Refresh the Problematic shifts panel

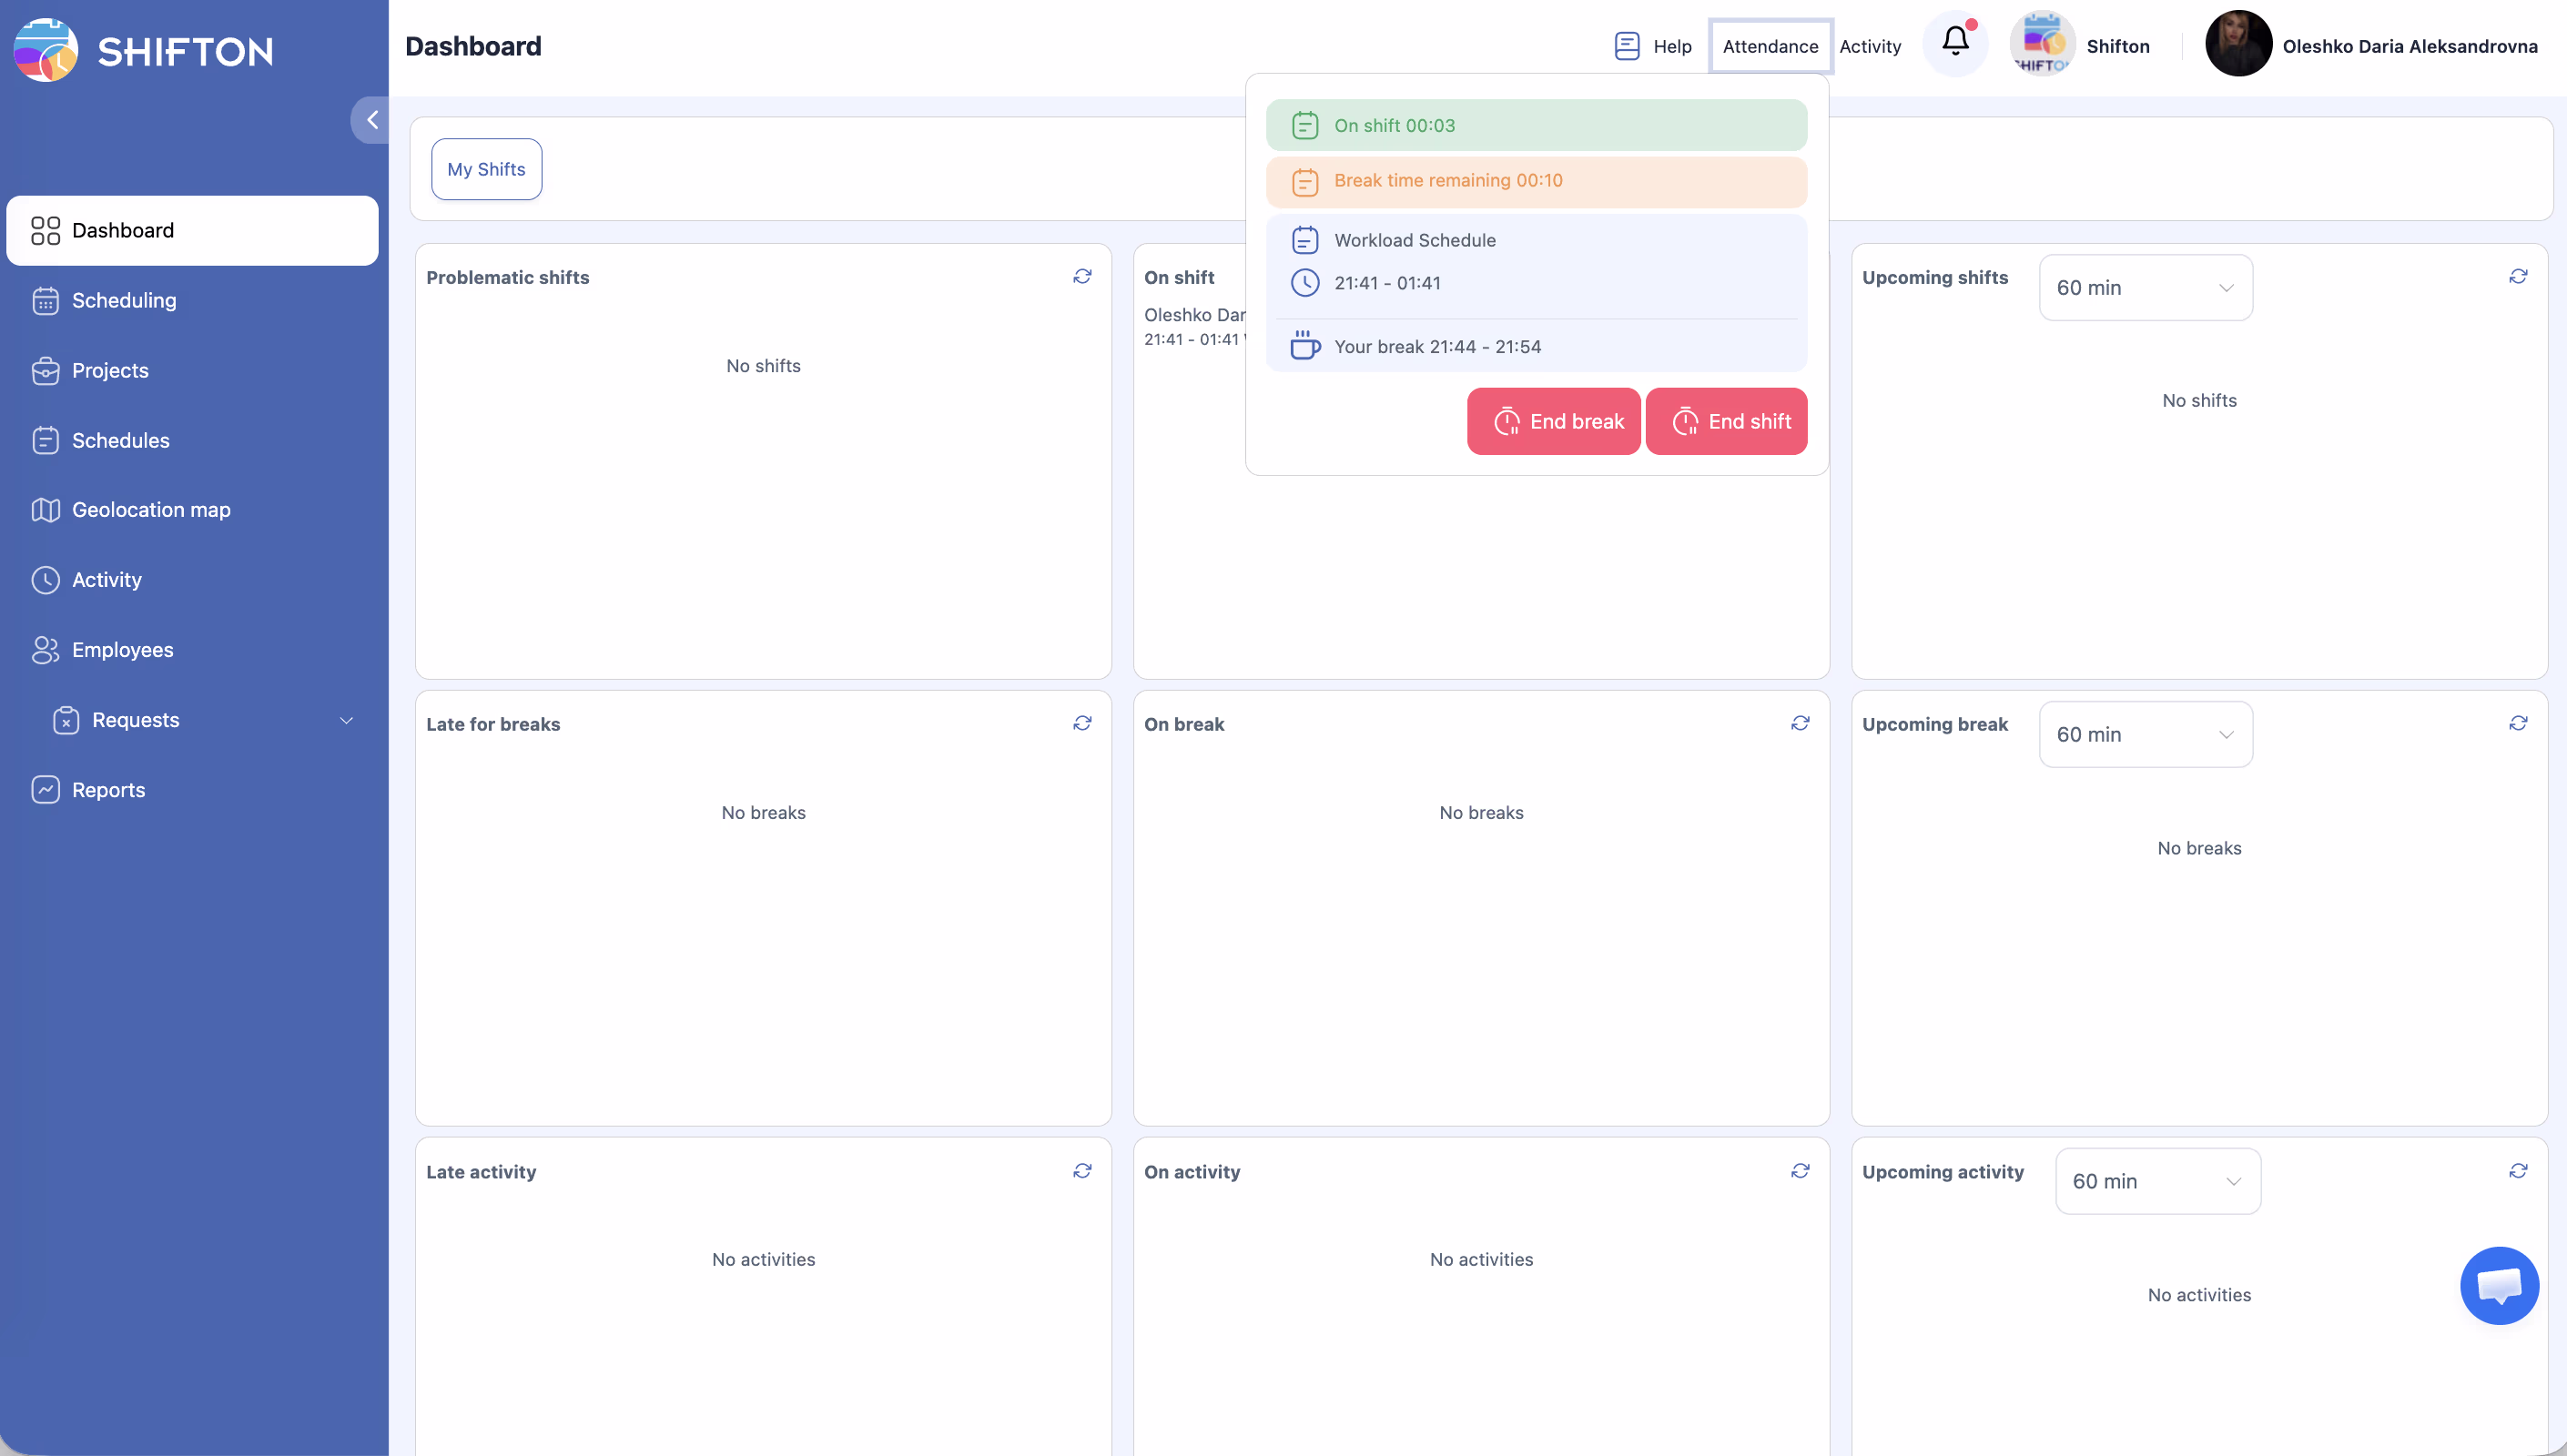1082,276
